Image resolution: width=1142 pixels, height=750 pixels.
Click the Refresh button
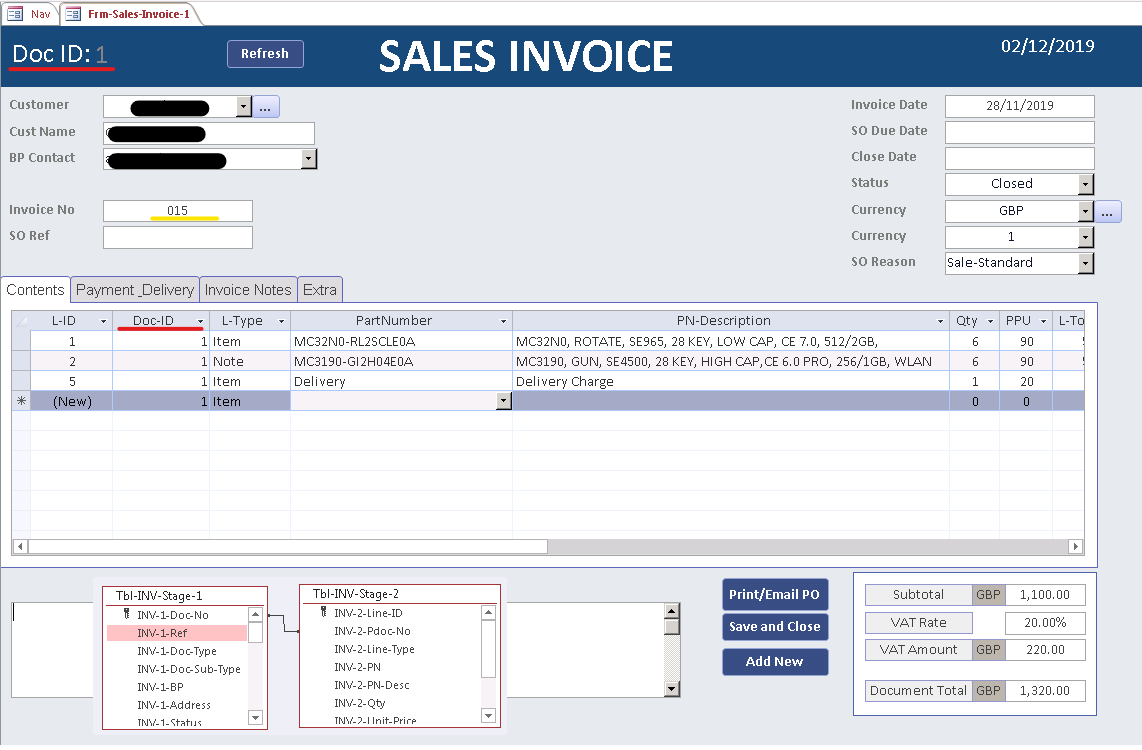265,54
